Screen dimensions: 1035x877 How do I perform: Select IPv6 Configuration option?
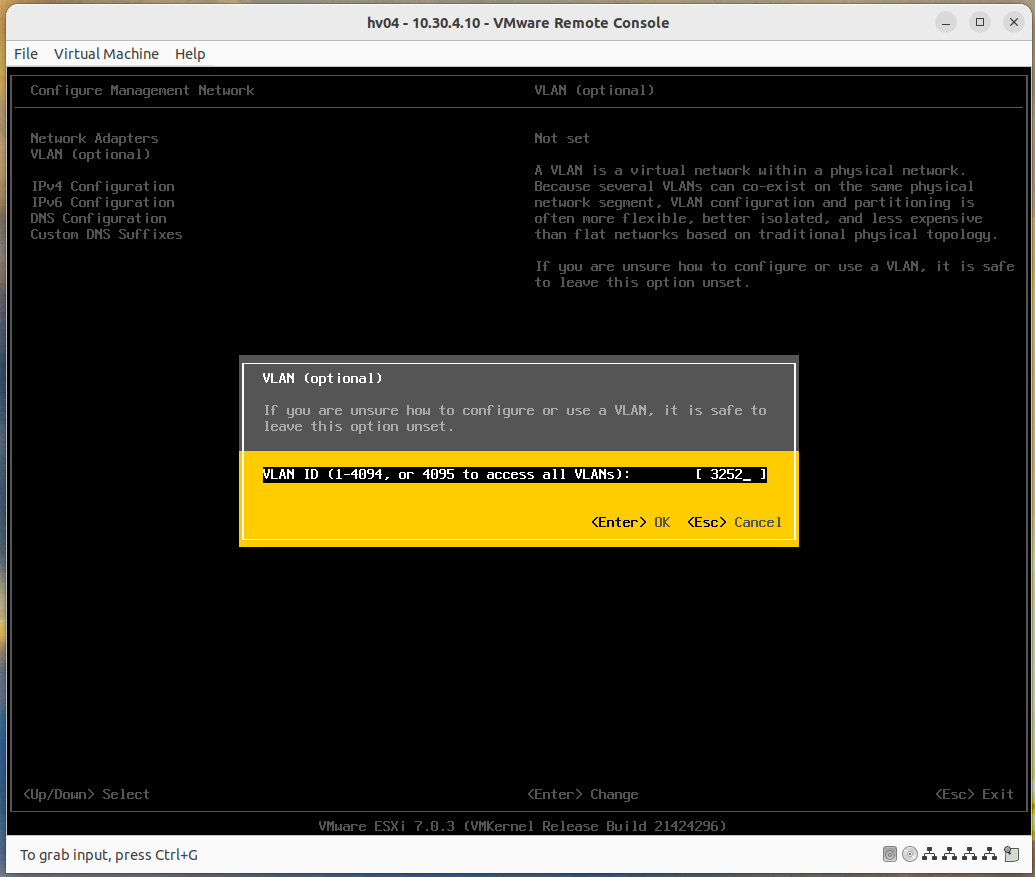(x=102, y=202)
